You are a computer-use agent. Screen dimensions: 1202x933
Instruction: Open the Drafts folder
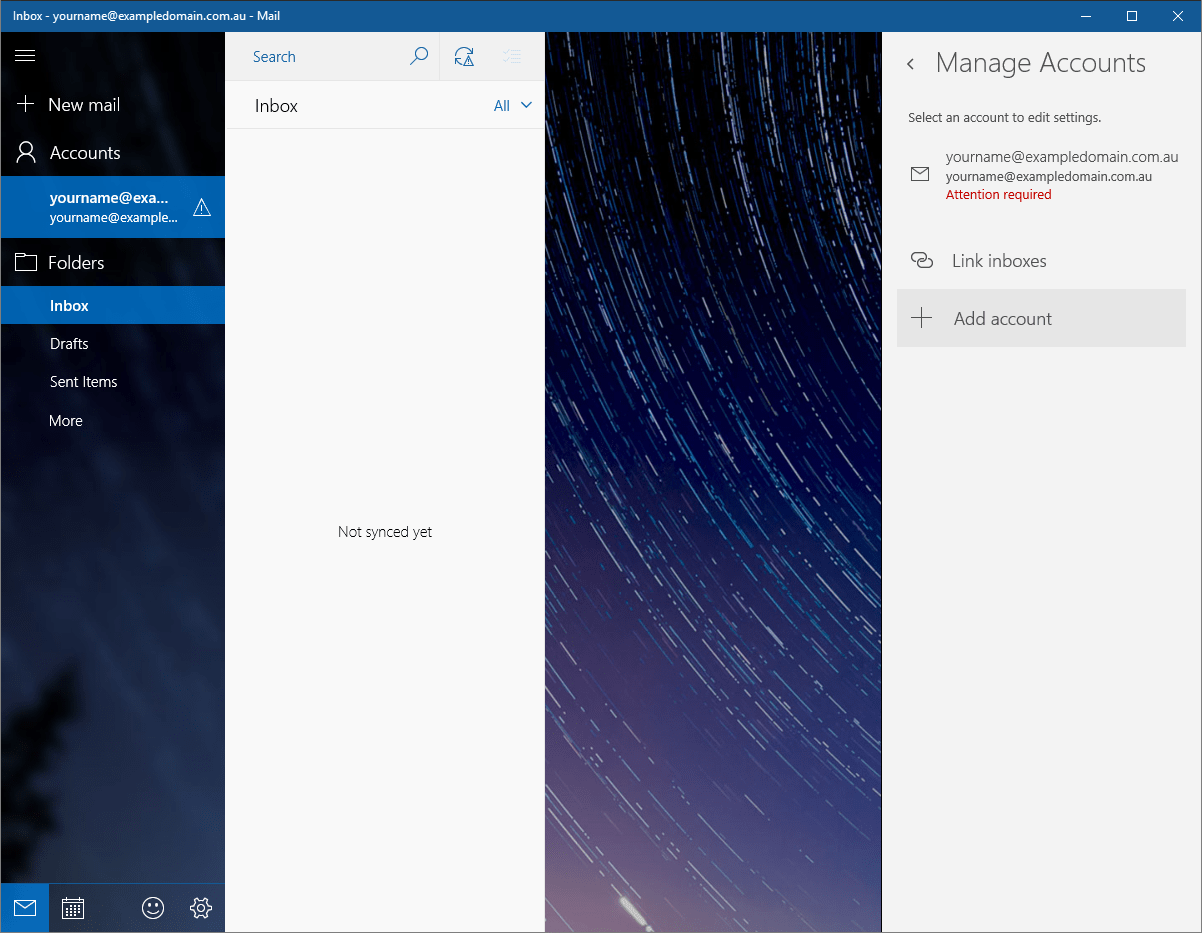[x=70, y=344]
